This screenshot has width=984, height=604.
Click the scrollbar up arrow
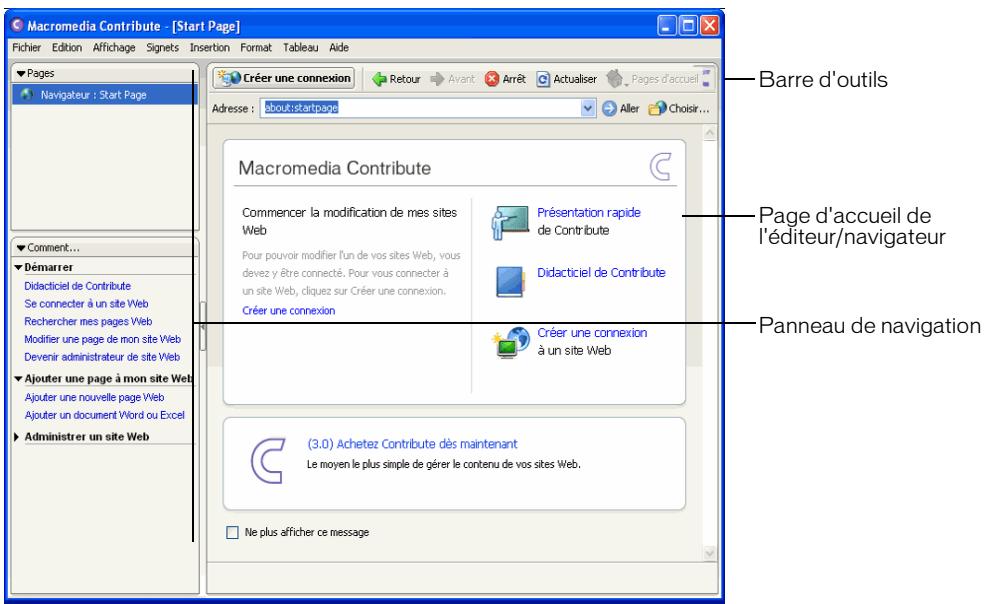point(710,133)
